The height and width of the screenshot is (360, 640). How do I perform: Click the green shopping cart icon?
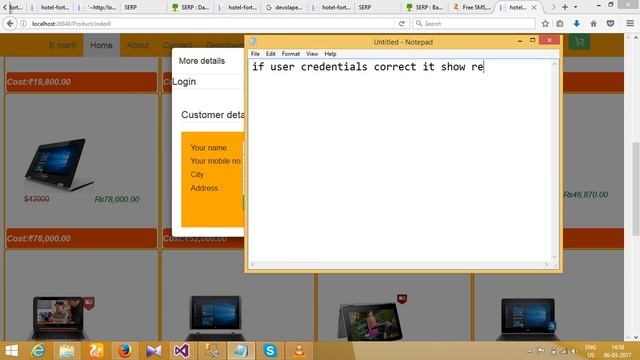(x=579, y=42)
